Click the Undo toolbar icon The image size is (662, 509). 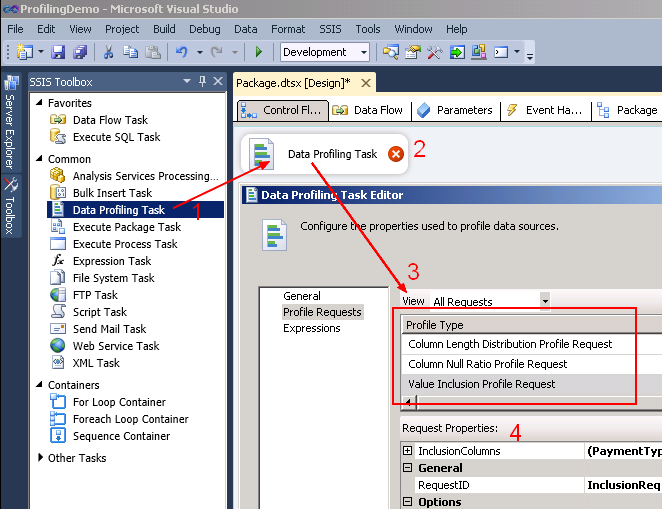tap(181, 52)
